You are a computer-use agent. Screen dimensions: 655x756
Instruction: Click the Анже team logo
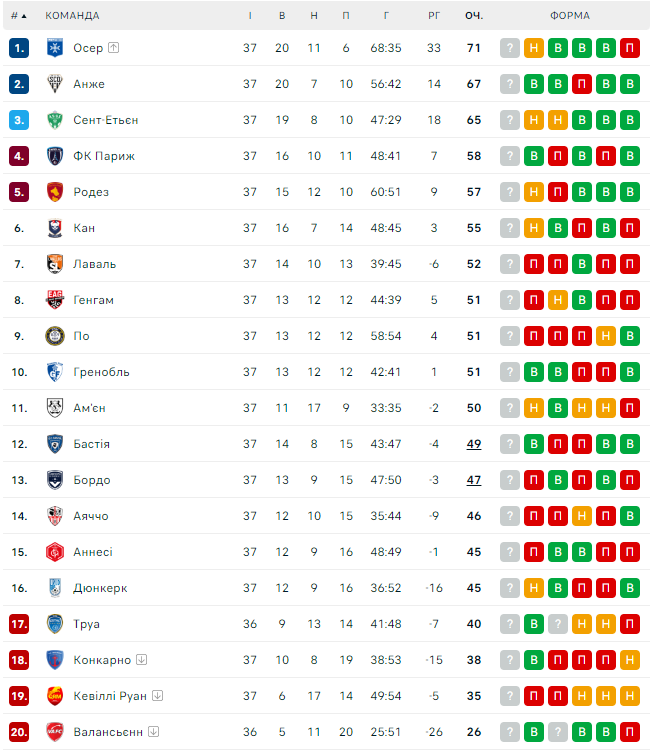coord(55,84)
